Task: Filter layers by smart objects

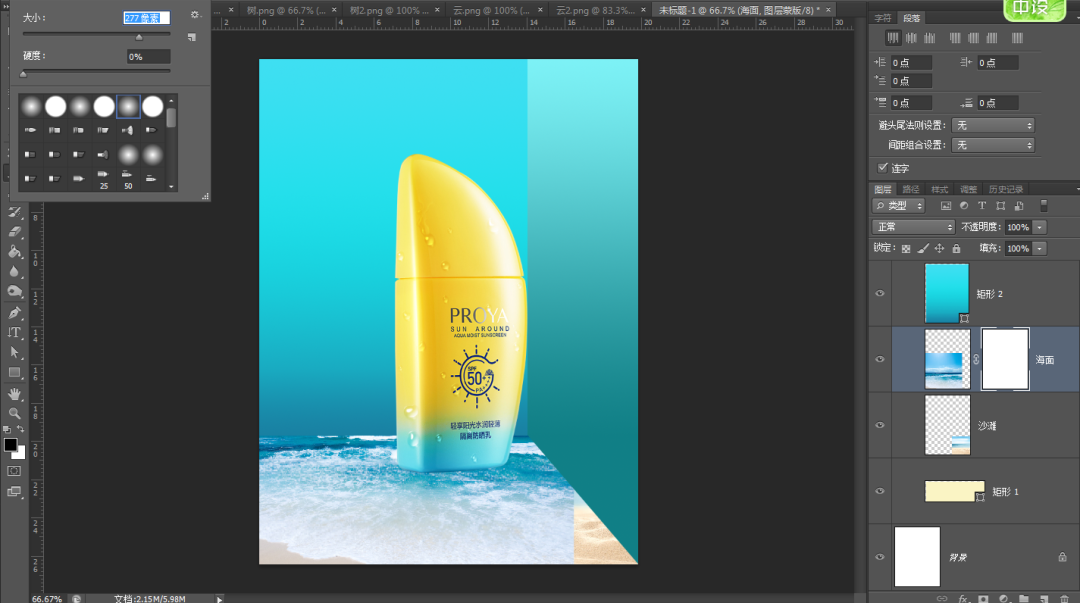Action: pyautogui.click(x=1019, y=206)
